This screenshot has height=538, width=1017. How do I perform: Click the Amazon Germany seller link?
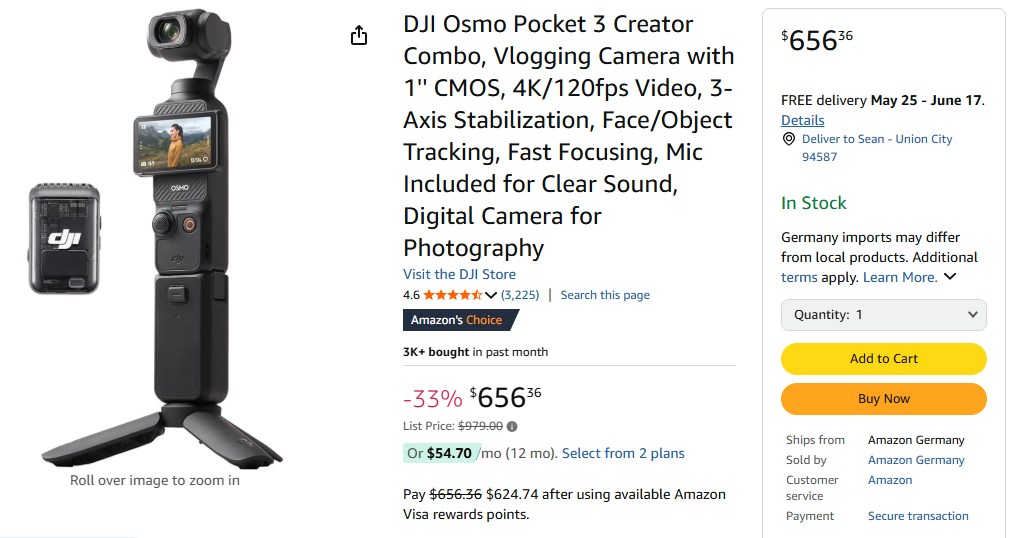click(916, 460)
